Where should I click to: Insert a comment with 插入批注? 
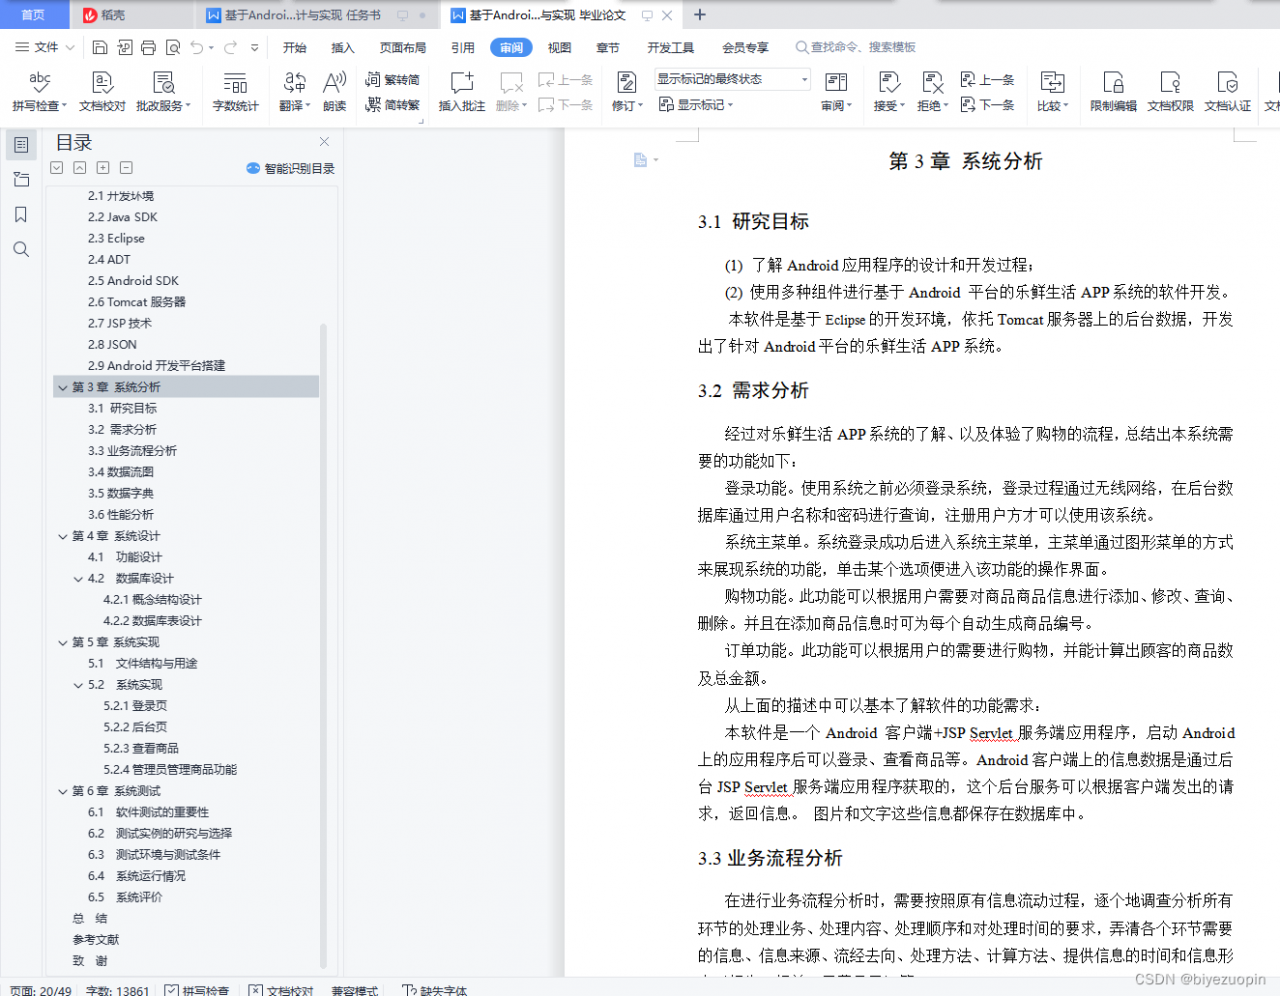pos(461,91)
